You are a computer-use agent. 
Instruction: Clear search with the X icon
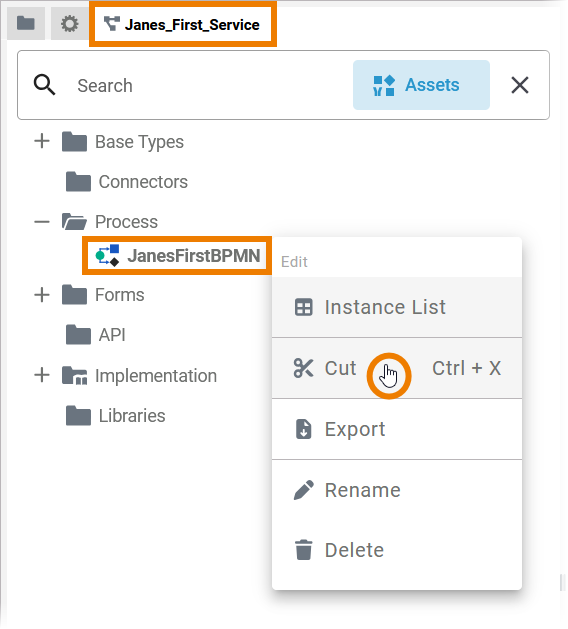coord(519,85)
